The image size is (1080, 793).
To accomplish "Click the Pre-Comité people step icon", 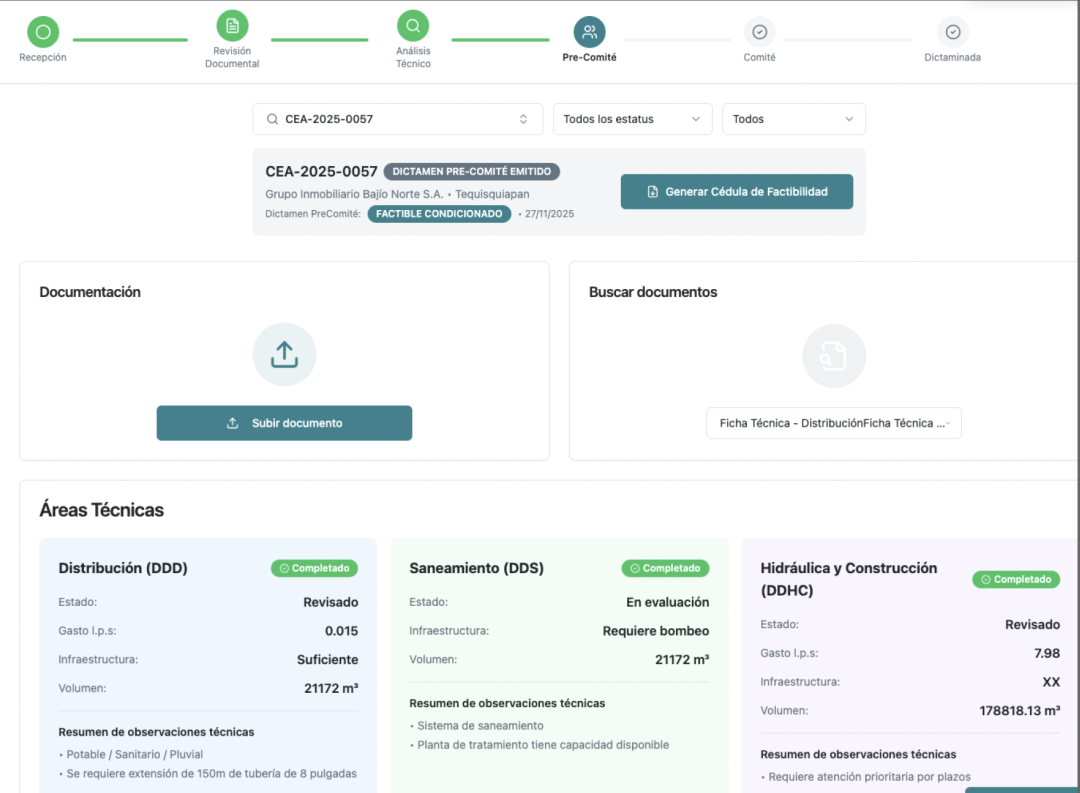I will 589,32.
